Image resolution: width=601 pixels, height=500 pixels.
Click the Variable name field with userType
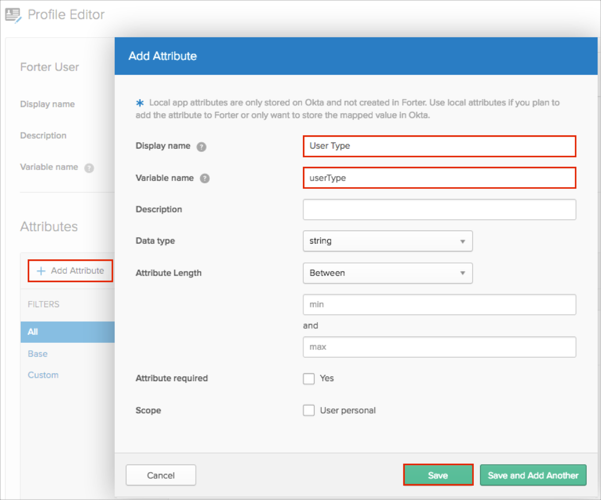[439, 178]
